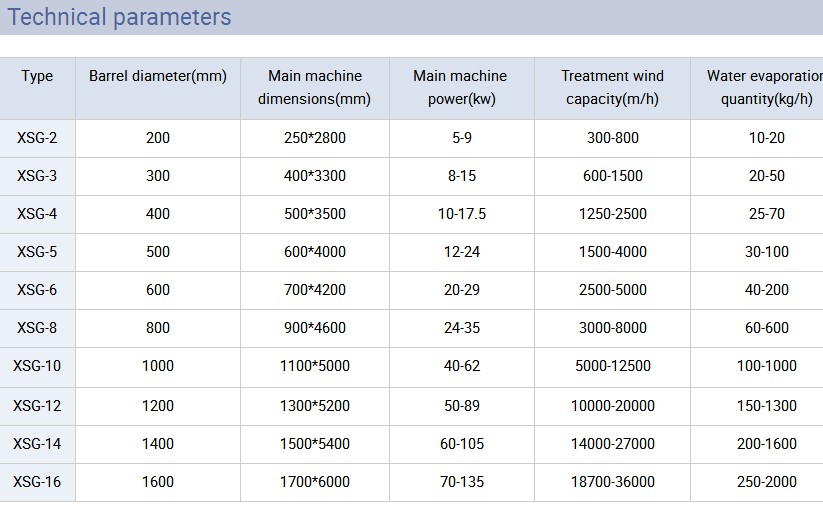Select the Type column header
The height and width of the screenshot is (507, 823).
[37, 76]
